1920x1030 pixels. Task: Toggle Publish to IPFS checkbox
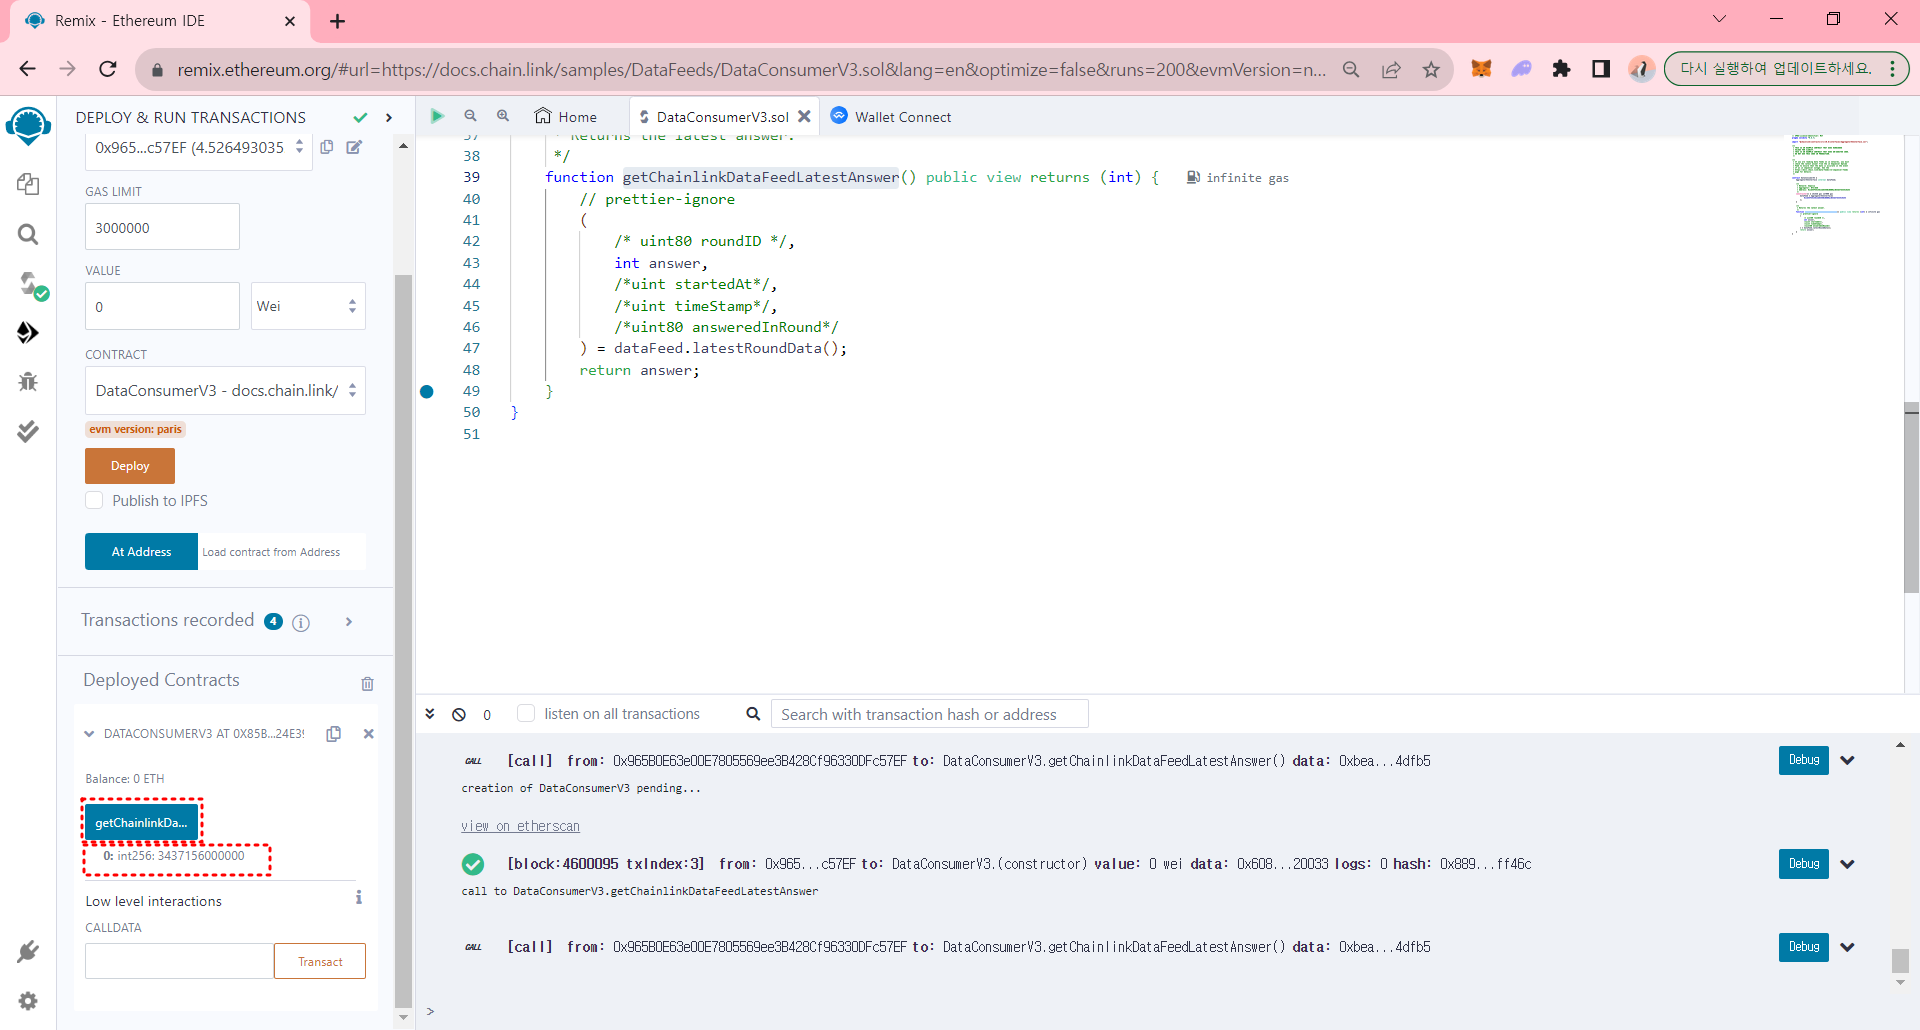click(94, 500)
